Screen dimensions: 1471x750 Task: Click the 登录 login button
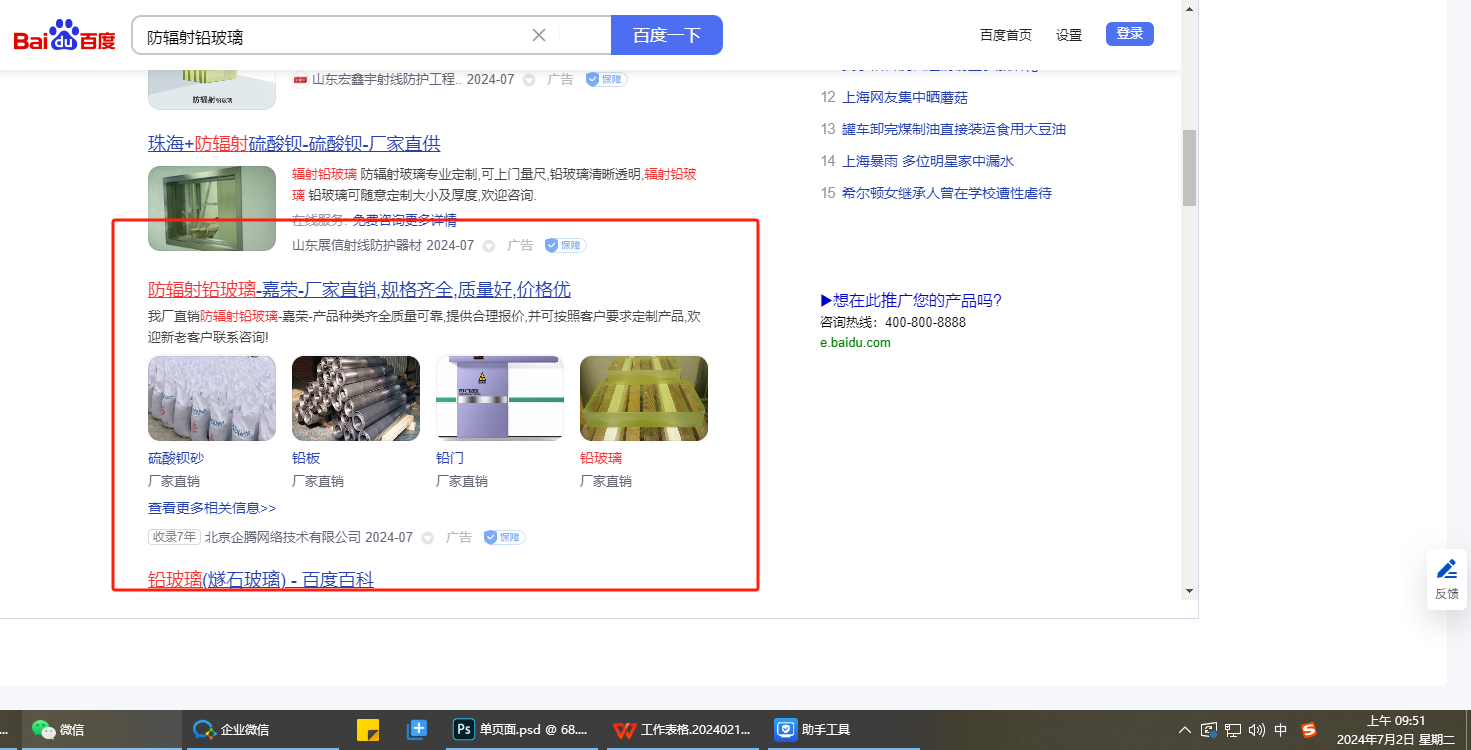1130,34
